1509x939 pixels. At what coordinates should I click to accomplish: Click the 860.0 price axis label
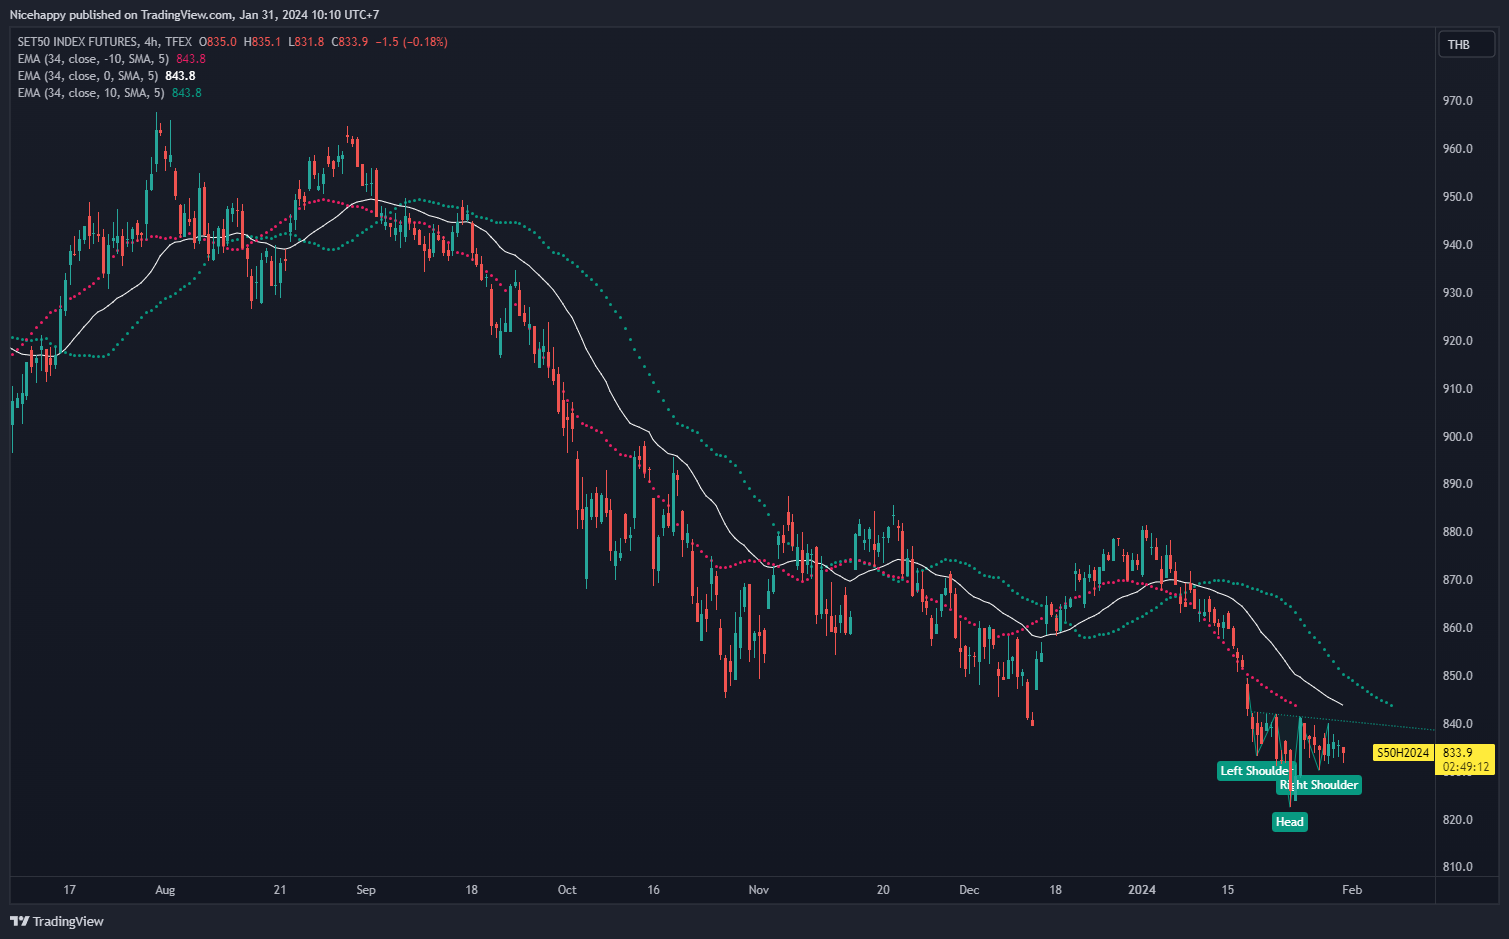click(x=1457, y=628)
